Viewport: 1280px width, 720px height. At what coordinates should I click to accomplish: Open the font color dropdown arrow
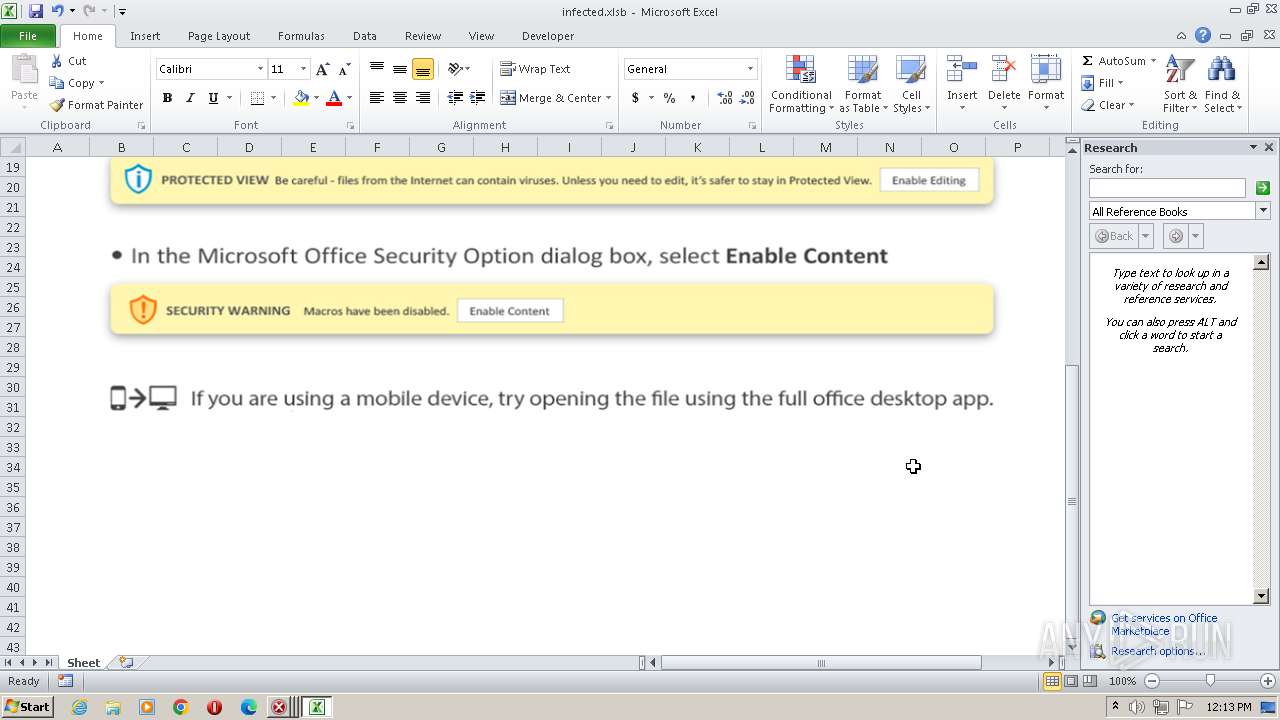(349, 98)
